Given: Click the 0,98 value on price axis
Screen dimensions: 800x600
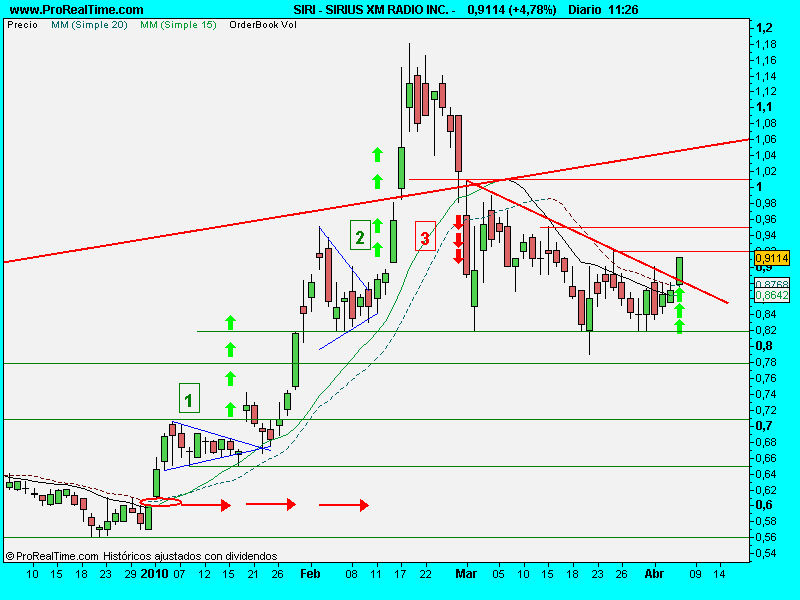Looking at the screenshot, I should [766, 203].
